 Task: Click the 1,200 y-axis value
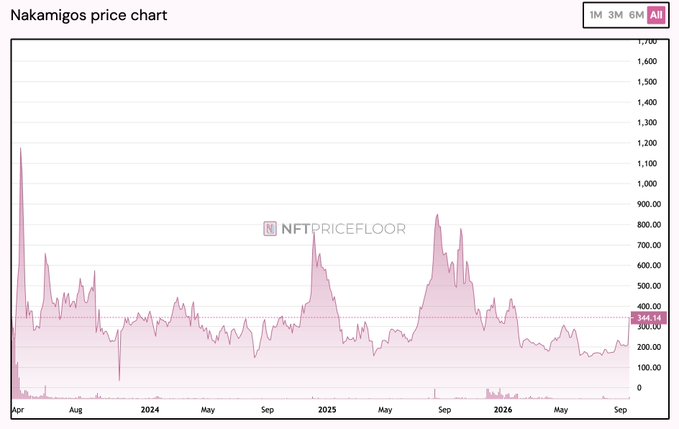pos(647,143)
